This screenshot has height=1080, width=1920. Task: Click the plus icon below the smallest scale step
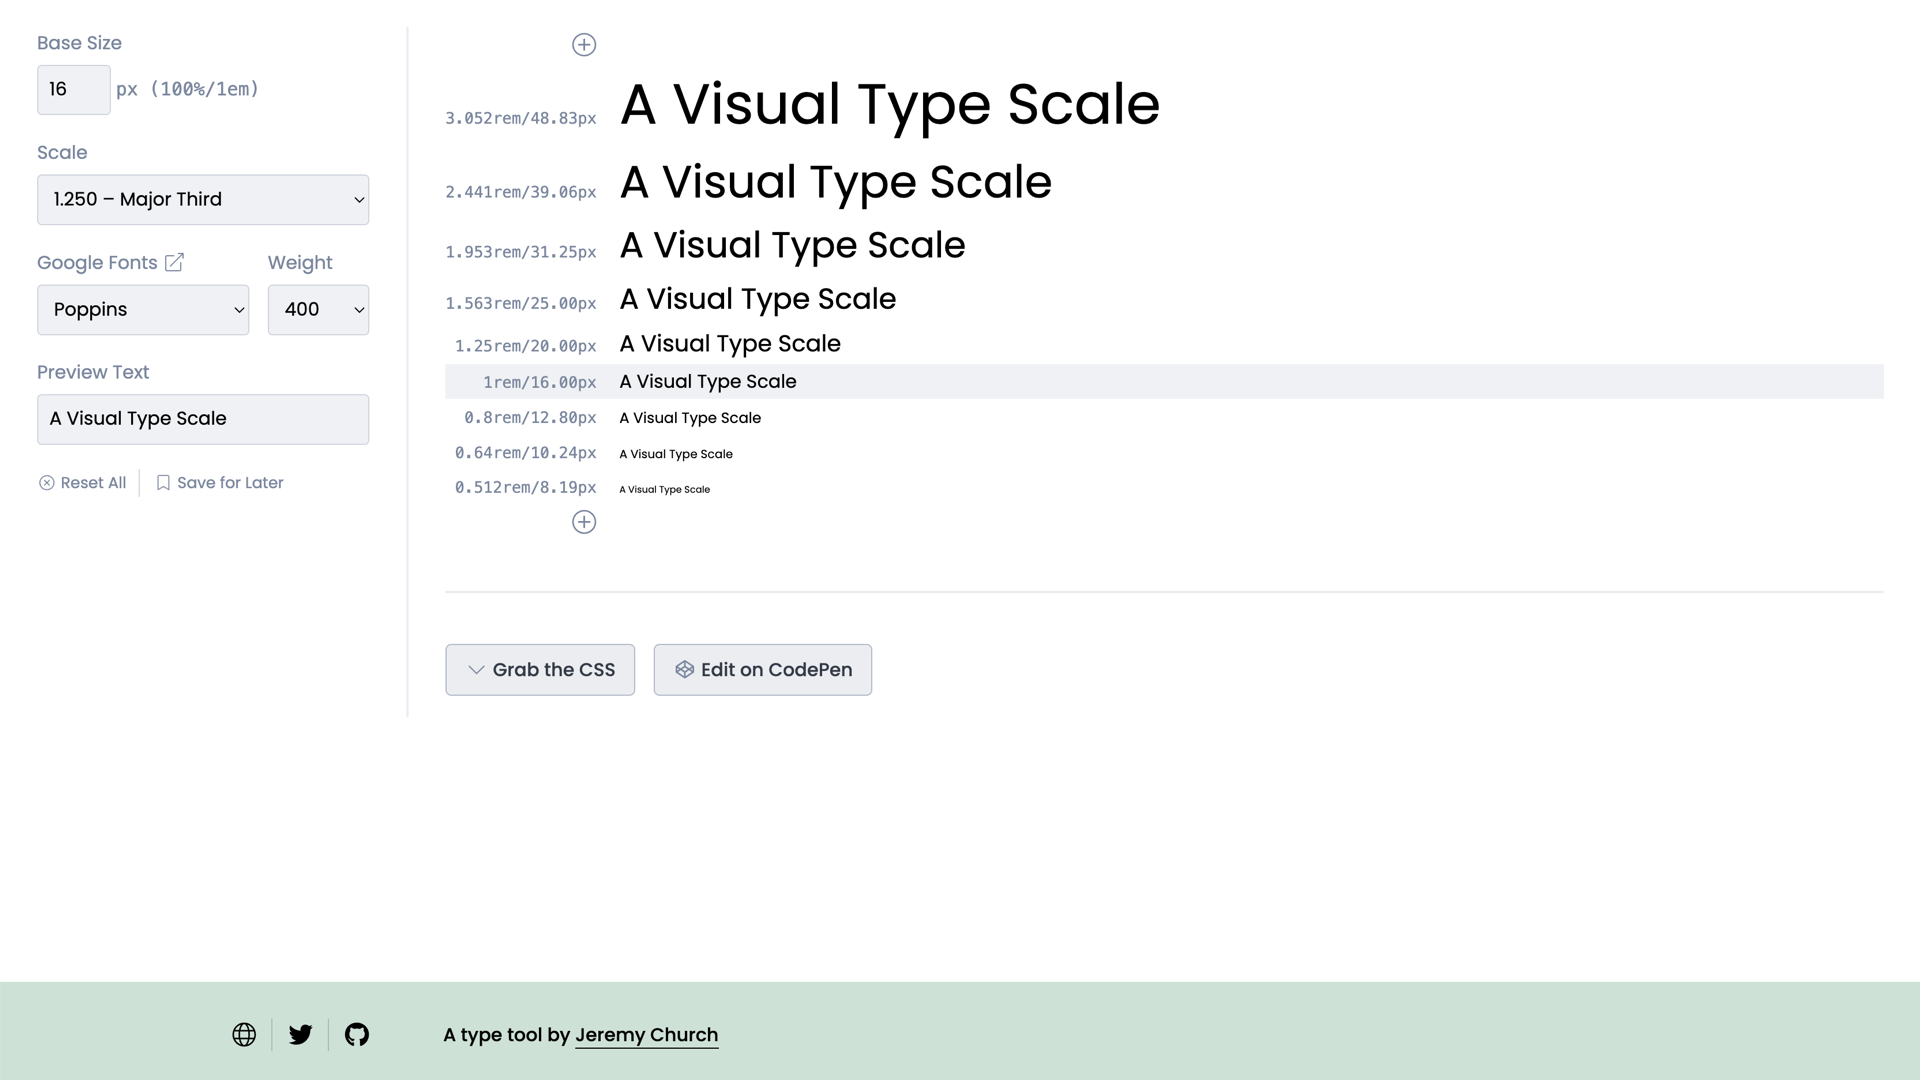click(x=584, y=521)
